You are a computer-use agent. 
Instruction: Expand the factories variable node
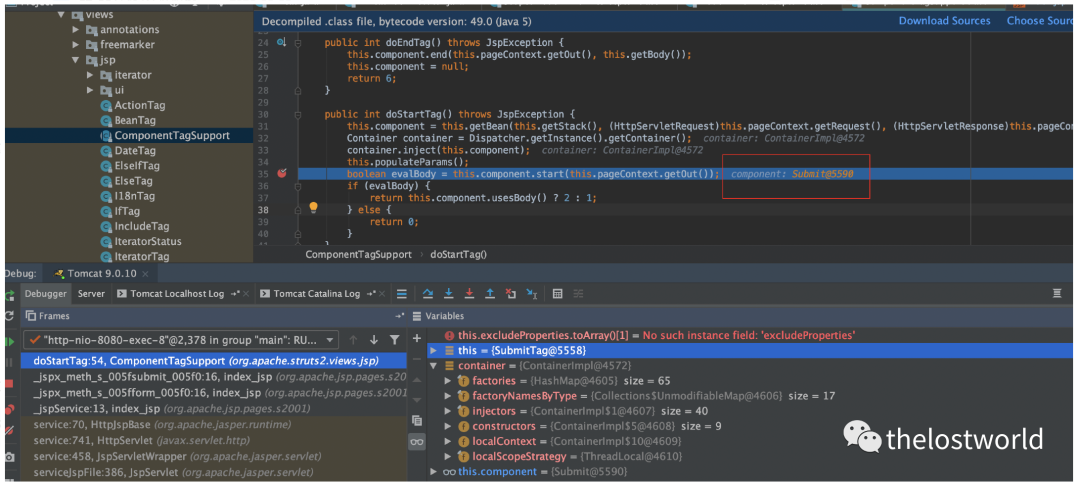447,381
